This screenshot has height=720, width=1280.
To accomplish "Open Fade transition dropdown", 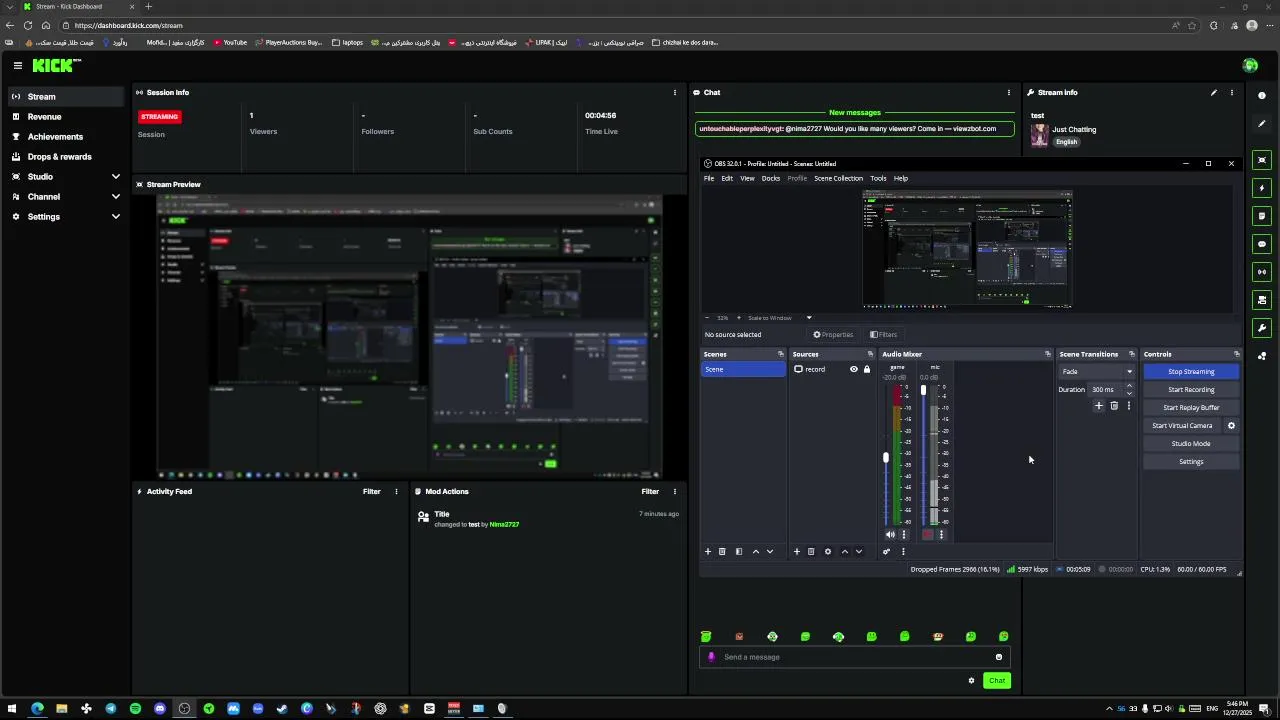I will 1097,372.
